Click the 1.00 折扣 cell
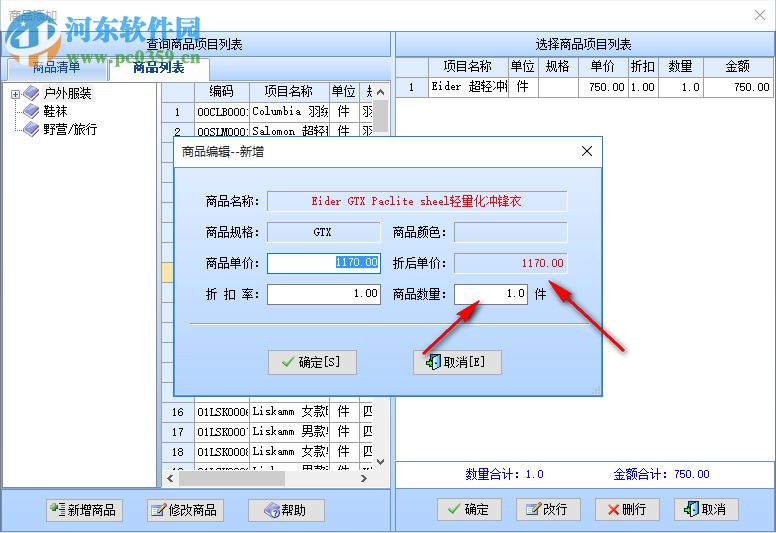776x533 pixels. (x=643, y=87)
